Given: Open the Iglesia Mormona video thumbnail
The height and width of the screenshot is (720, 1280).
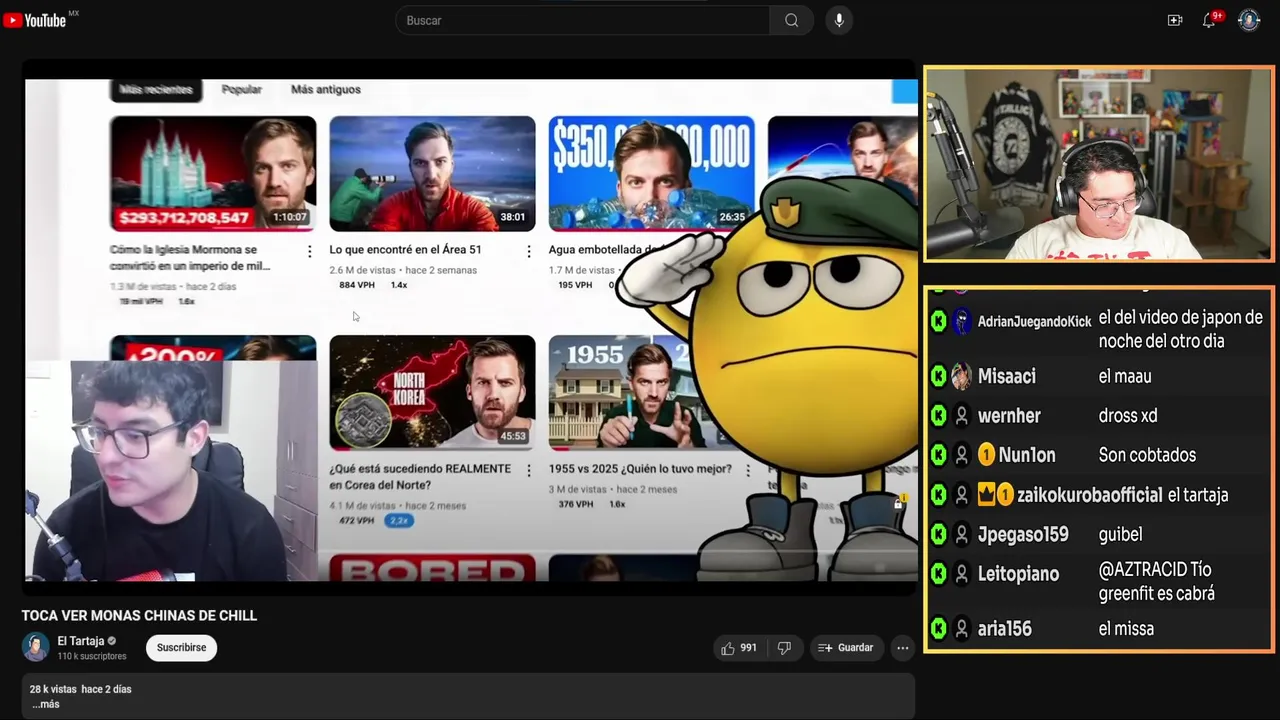Looking at the screenshot, I should [x=213, y=174].
